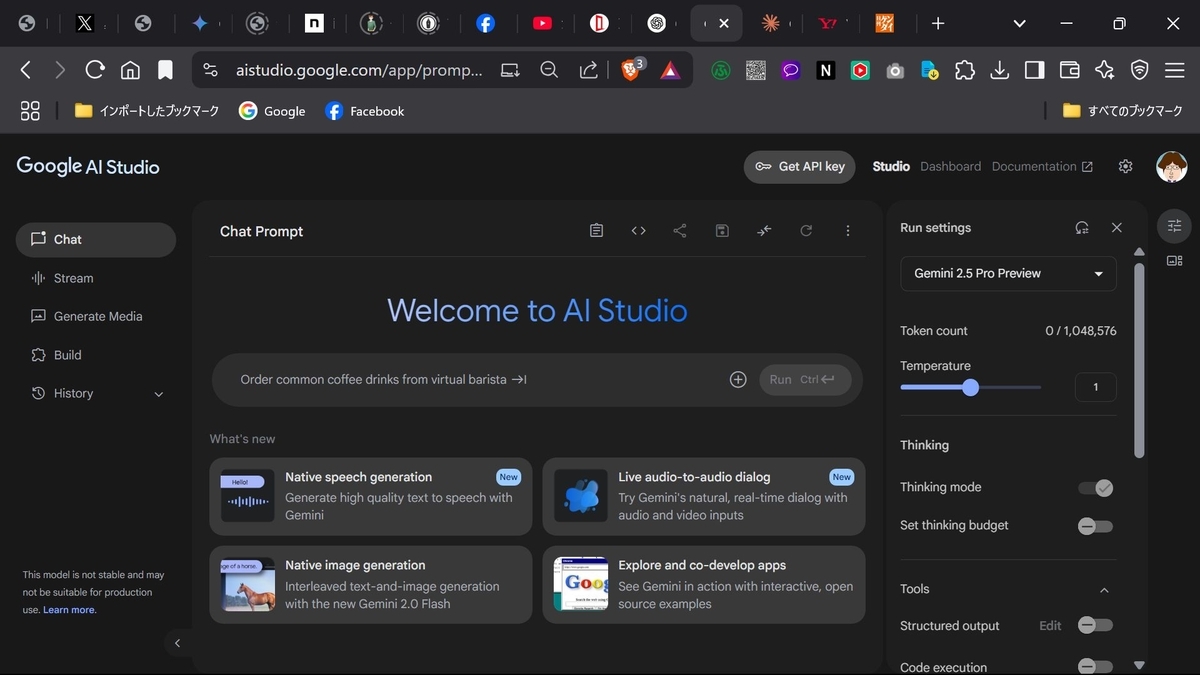Viewport: 1200px width, 675px height.
Task: Click the Get API key button
Action: click(800, 167)
